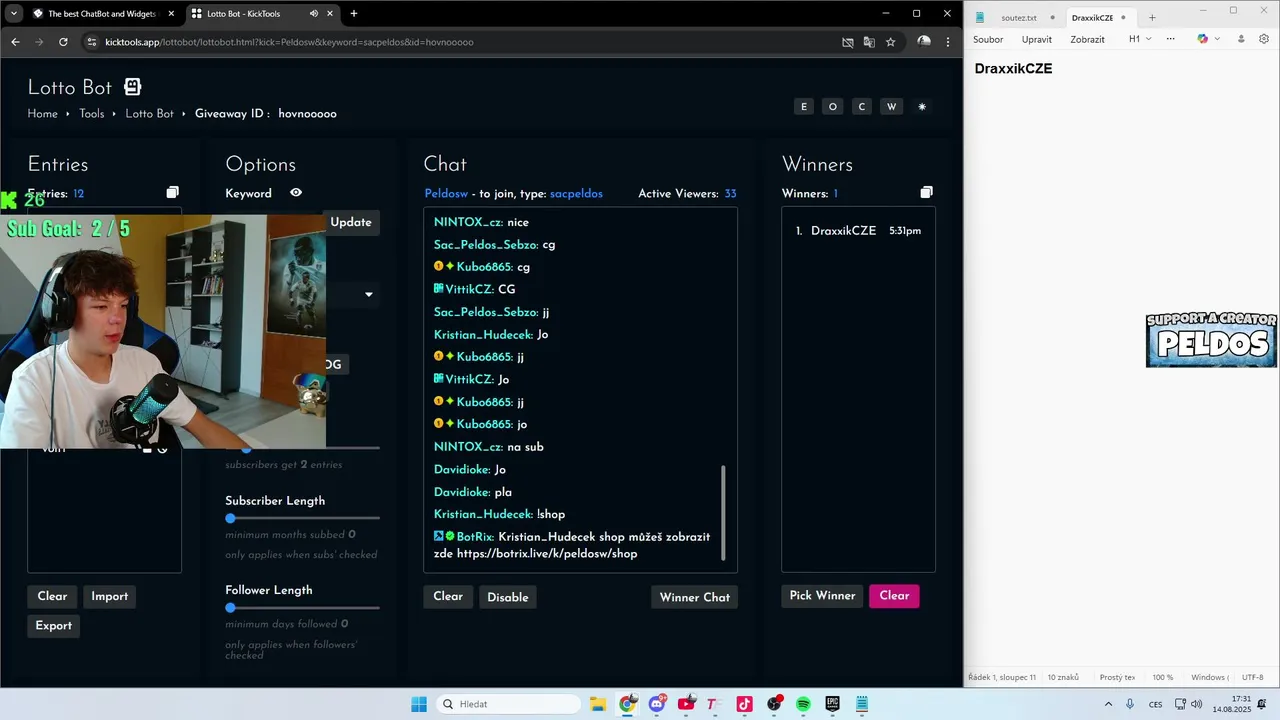Click the O shortcut button

pyautogui.click(x=832, y=107)
